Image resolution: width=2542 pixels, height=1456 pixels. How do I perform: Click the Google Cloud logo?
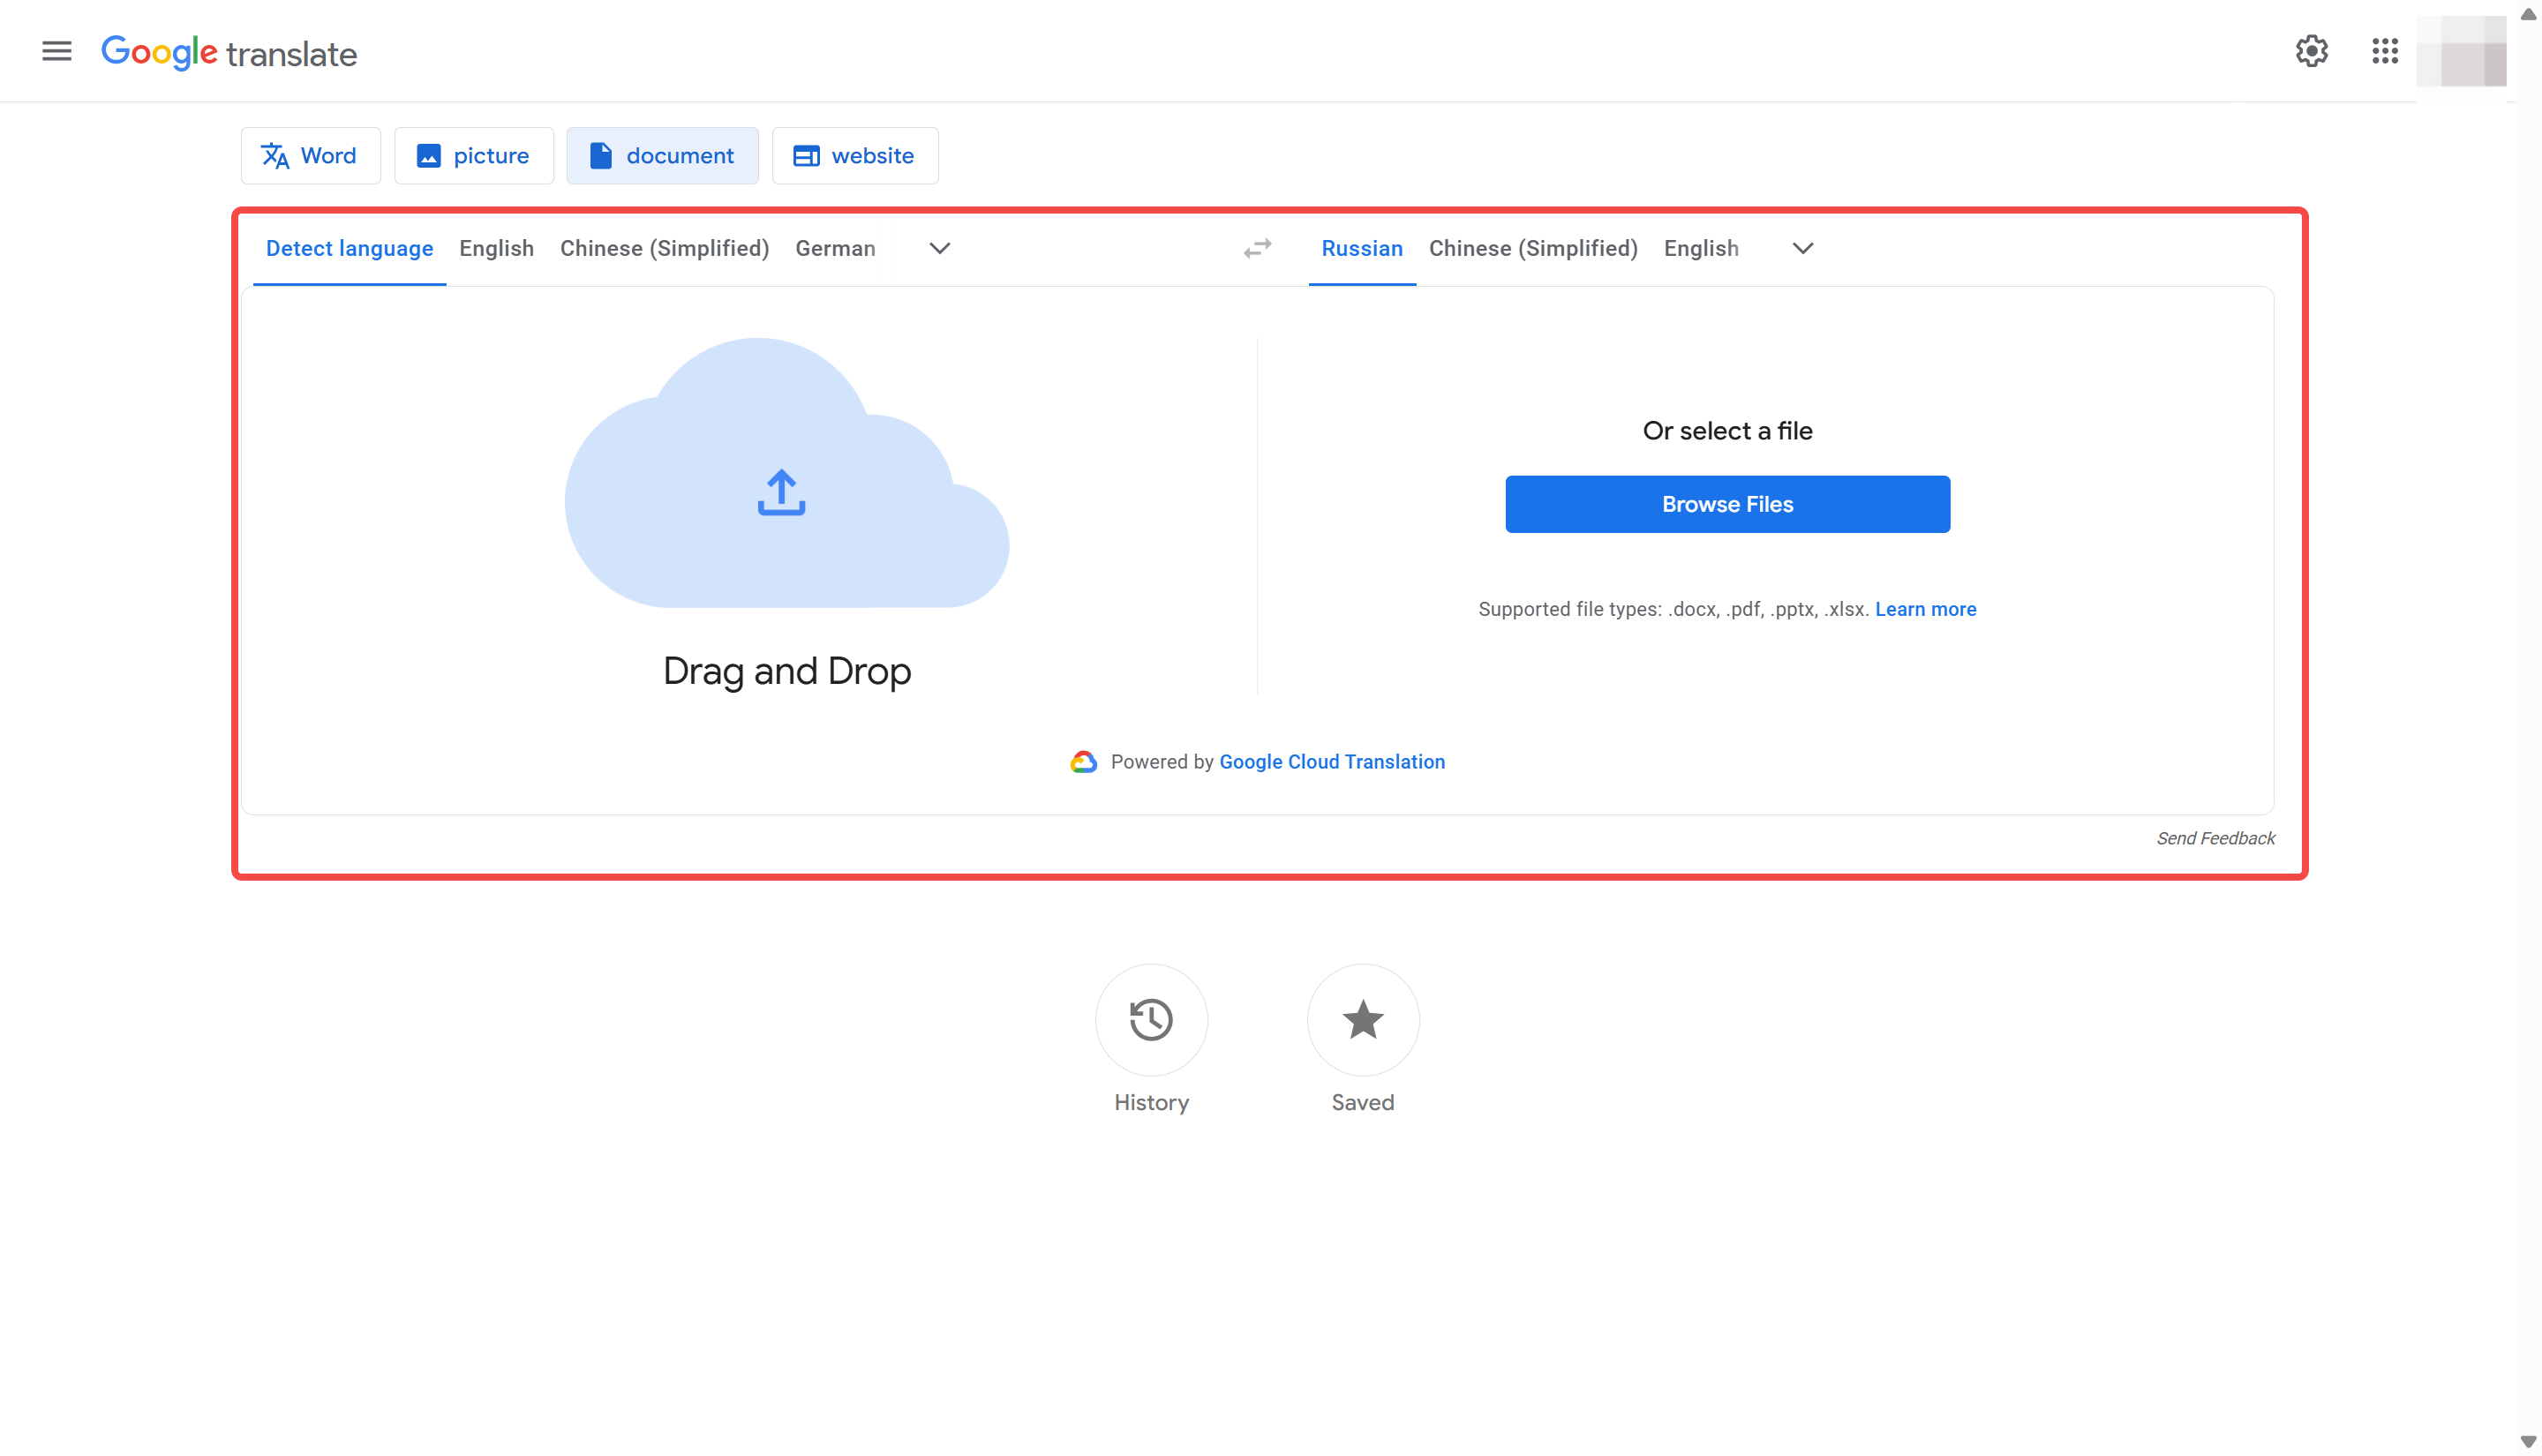[x=1083, y=761]
